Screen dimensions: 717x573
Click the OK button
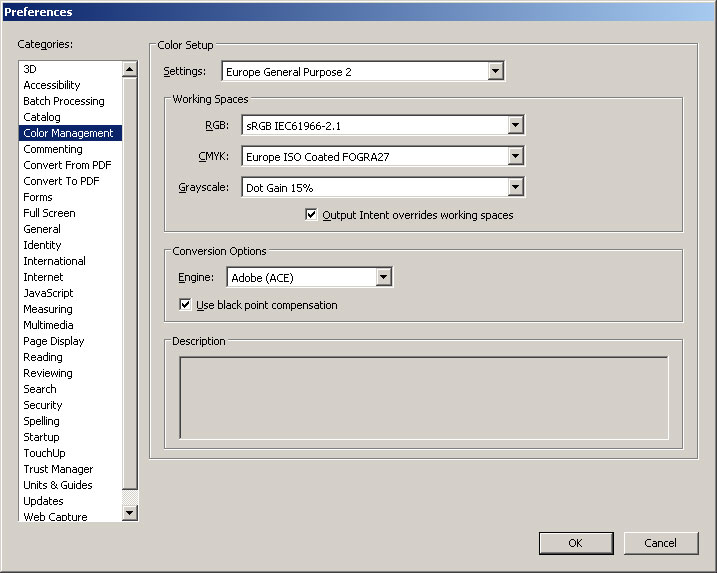(x=576, y=543)
